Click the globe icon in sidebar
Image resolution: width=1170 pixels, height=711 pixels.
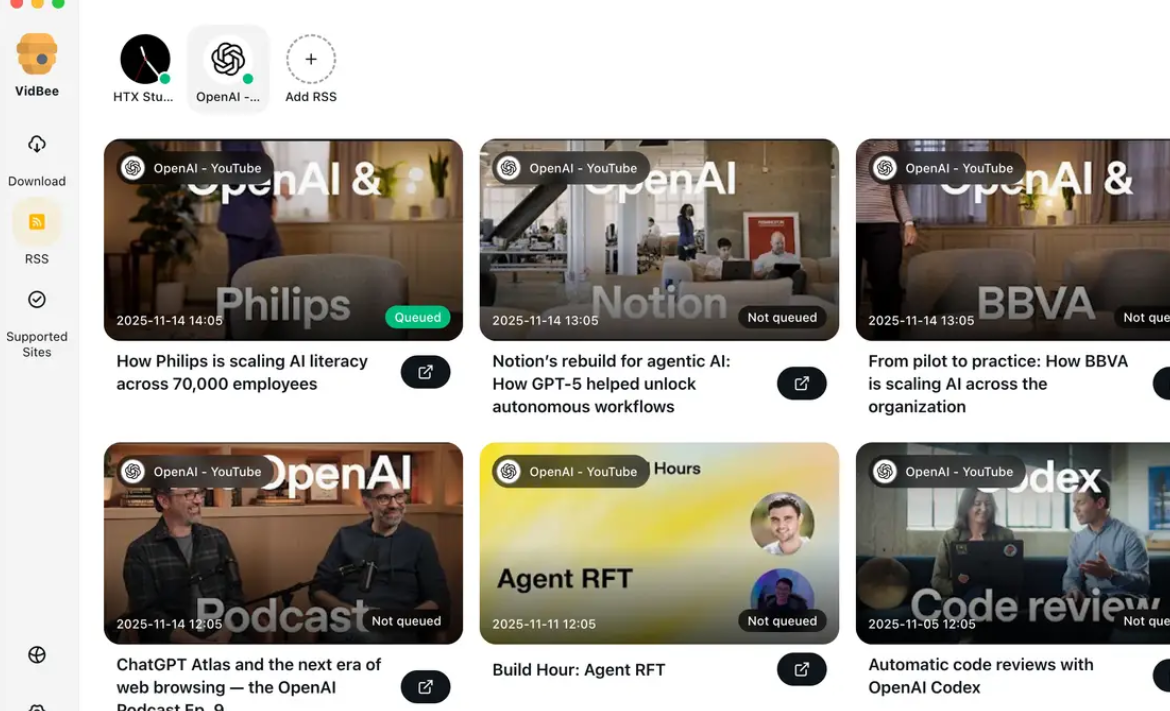pos(37,654)
